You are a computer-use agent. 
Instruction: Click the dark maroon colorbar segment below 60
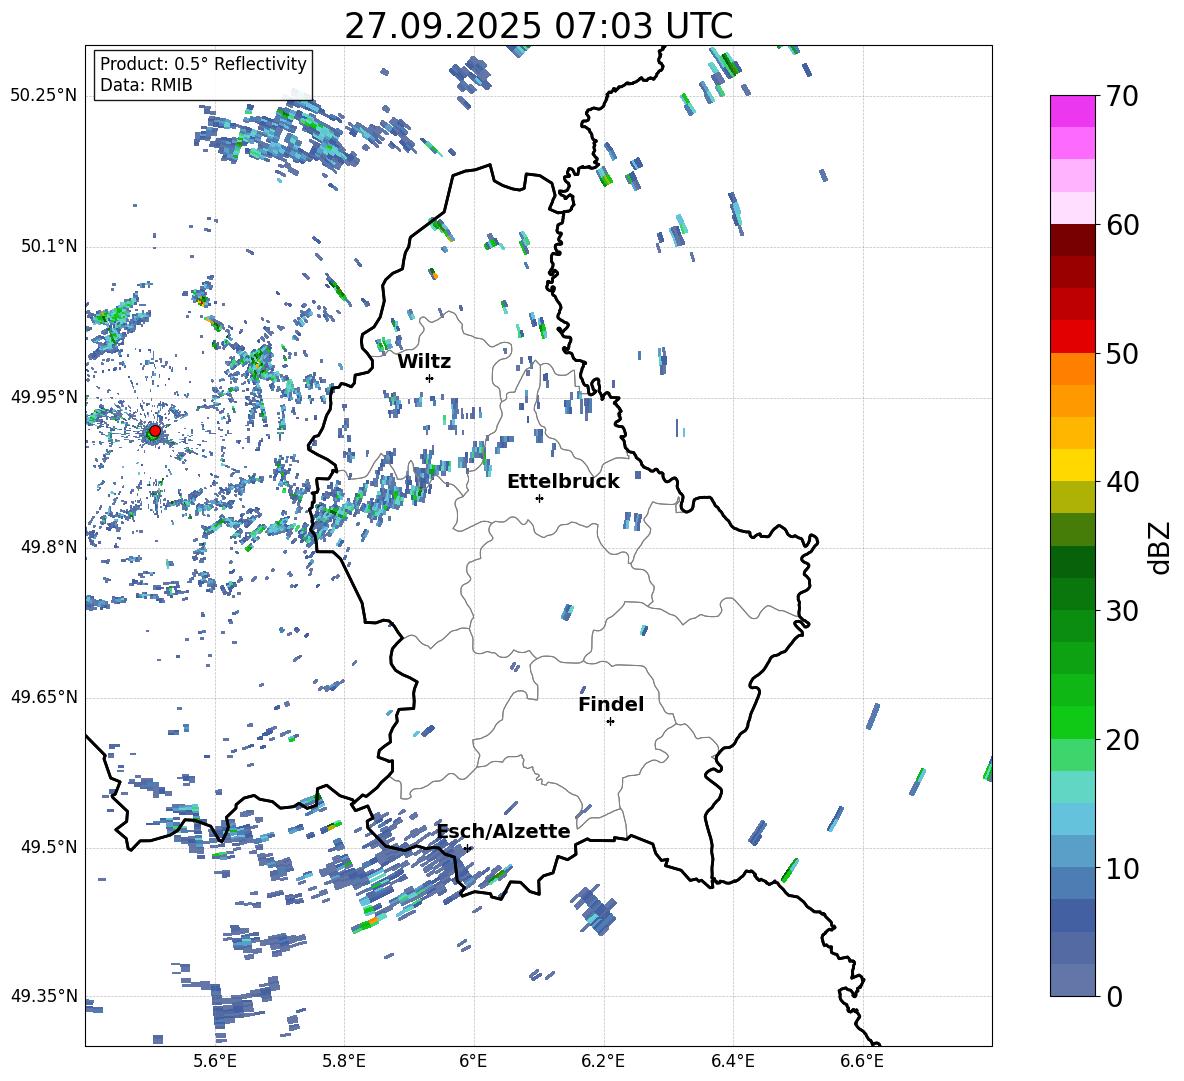(x=1073, y=240)
